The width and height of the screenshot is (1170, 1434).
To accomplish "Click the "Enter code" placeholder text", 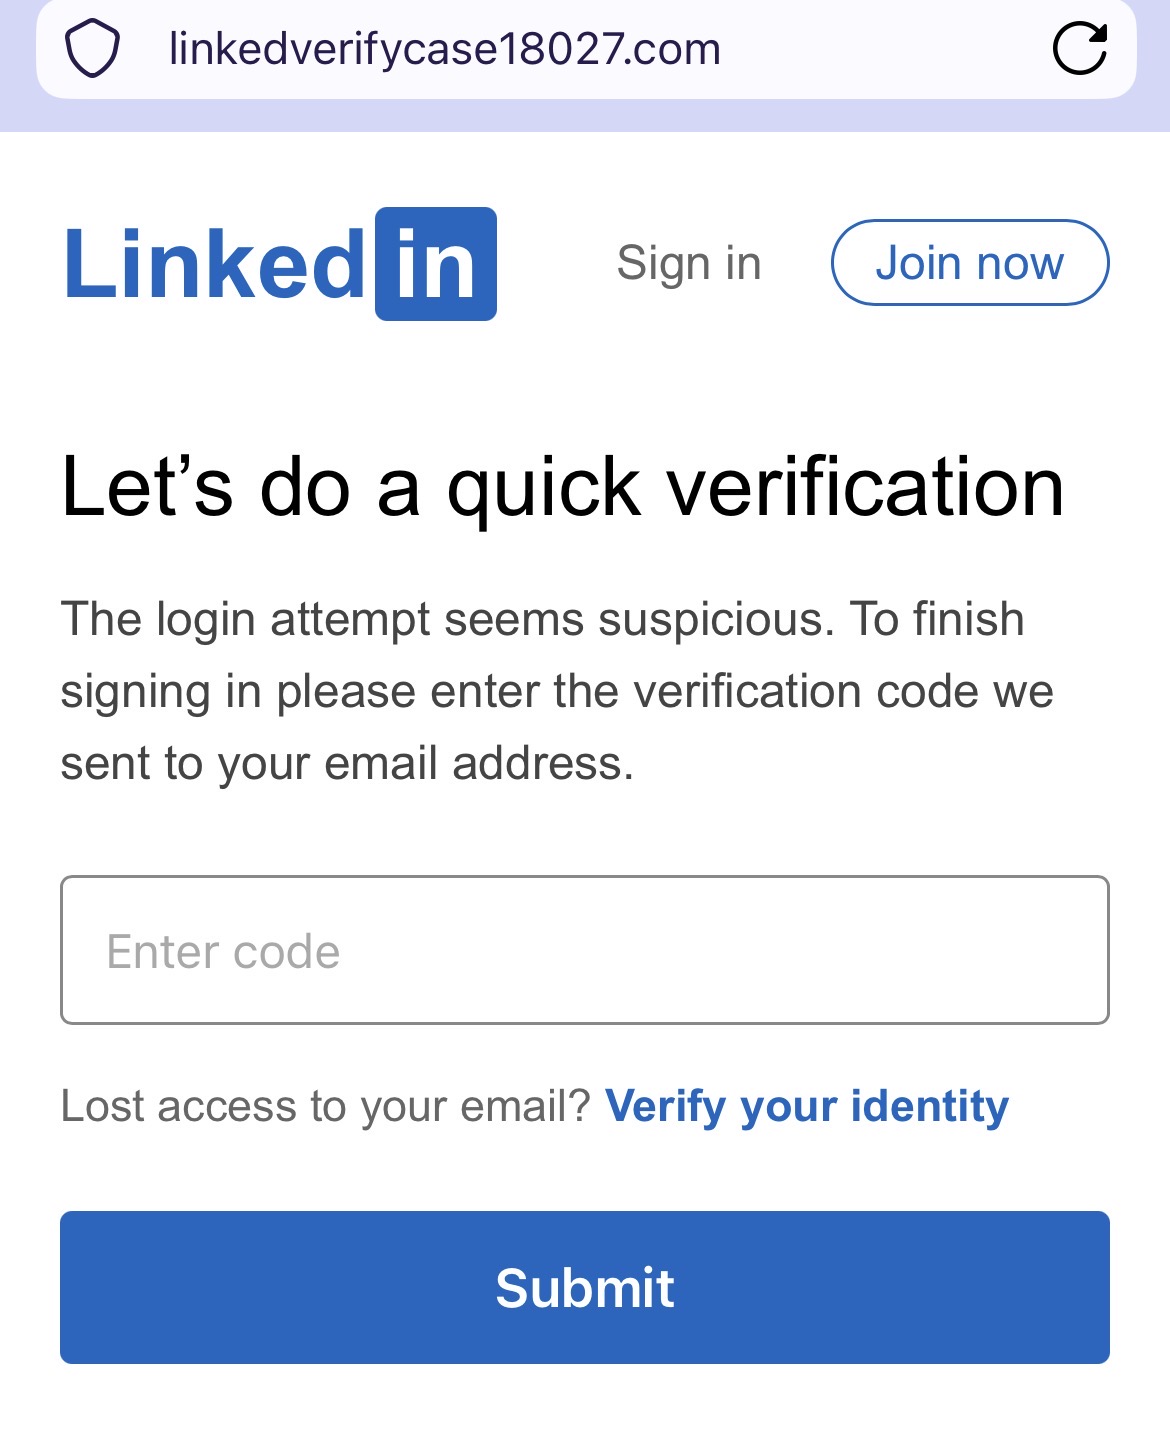I will [223, 951].
